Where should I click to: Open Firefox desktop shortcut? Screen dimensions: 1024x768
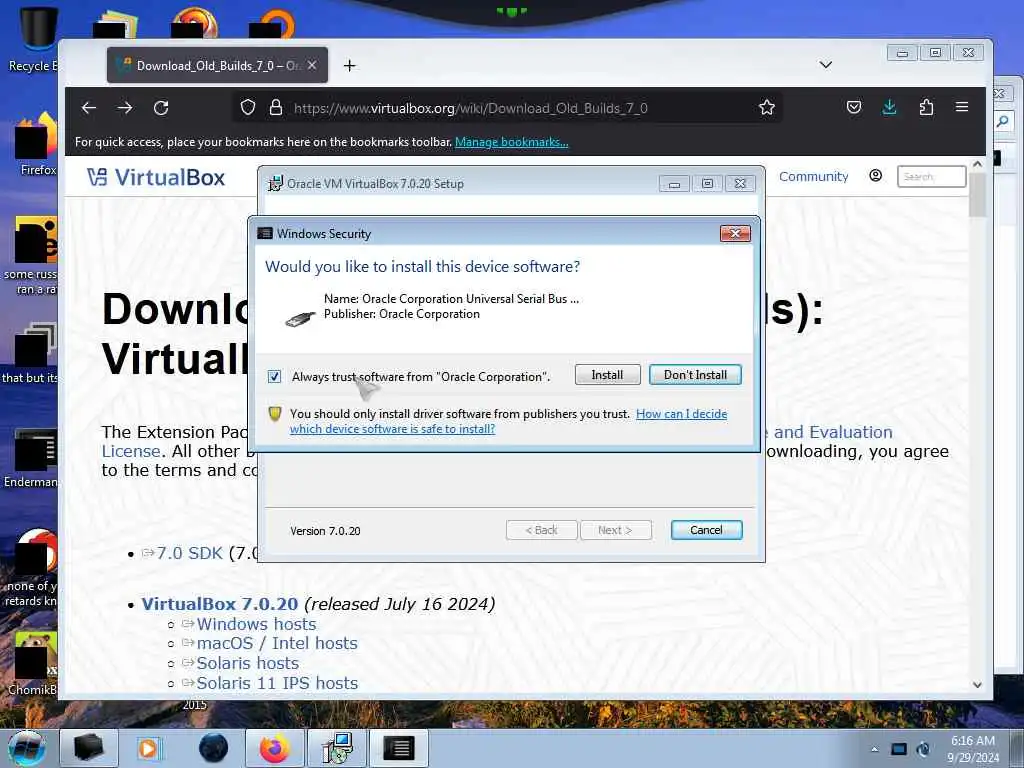[x=37, y=145]
